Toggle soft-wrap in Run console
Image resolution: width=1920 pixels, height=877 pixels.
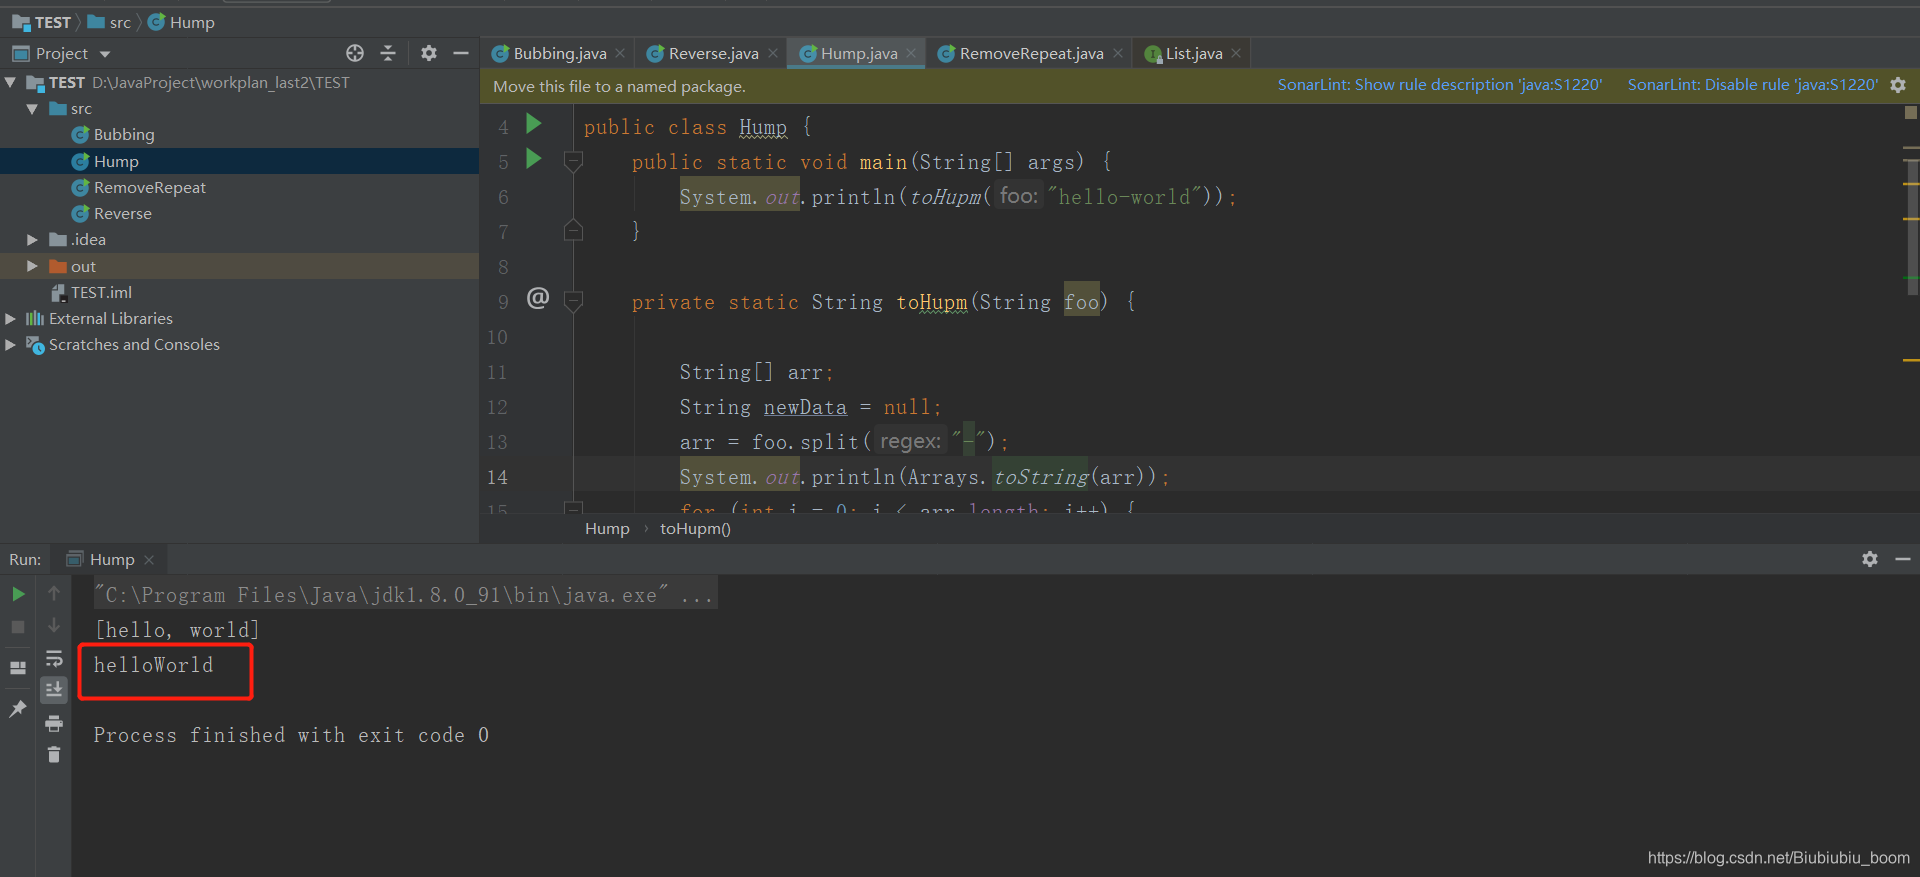point(54,658)
